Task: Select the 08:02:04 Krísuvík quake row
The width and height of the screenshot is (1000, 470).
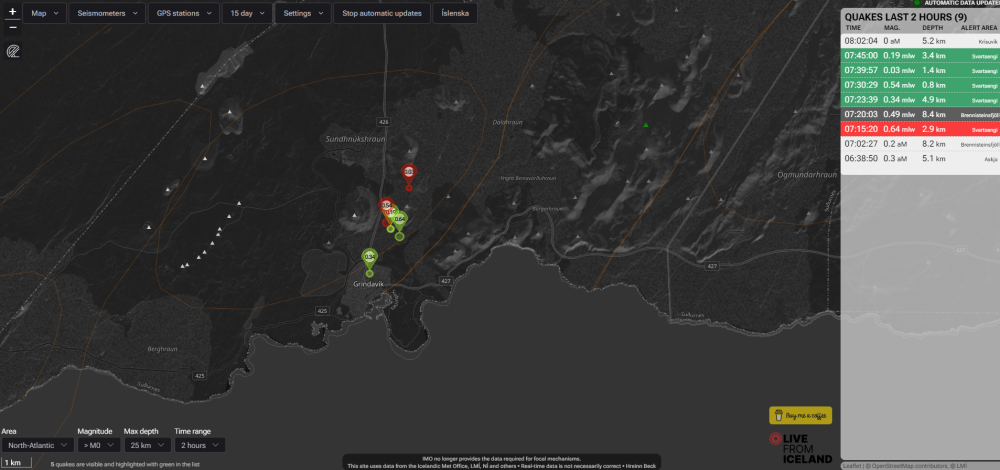Action: pyautogui.click(x=919, y=41)
